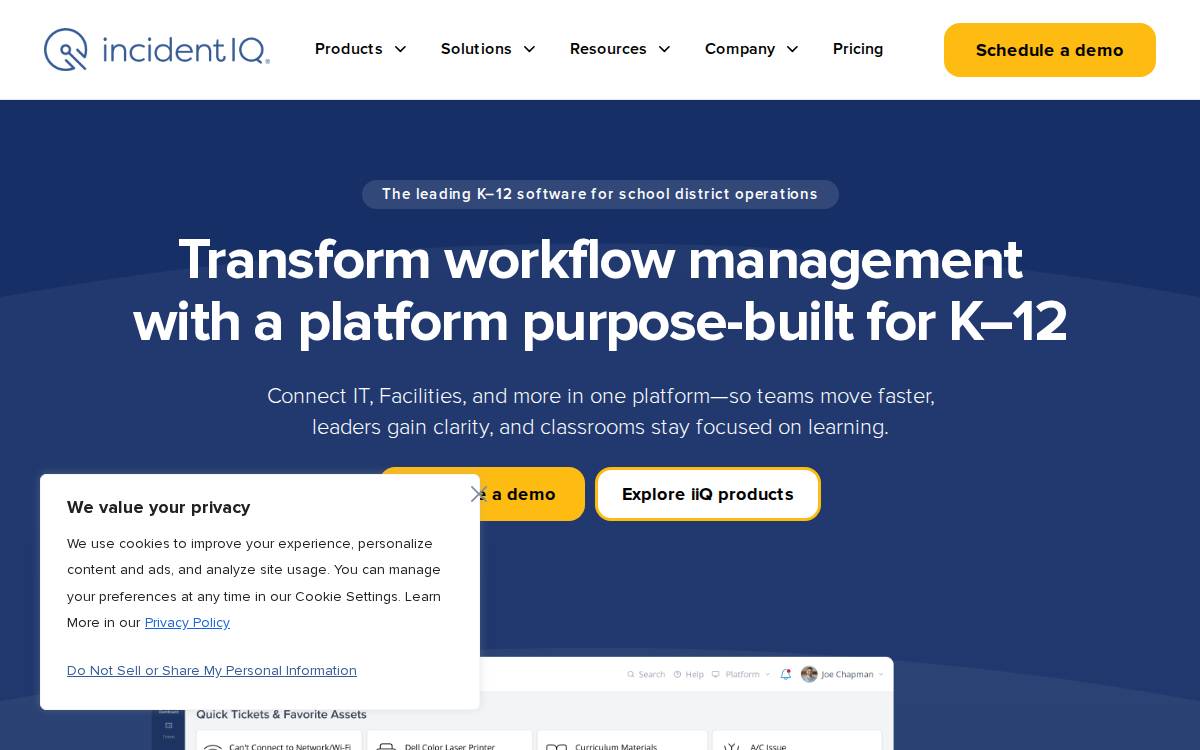Screen dimensions: 1200x750
Task: Expand the Products chevron arrow
Action: pos(400,49)
